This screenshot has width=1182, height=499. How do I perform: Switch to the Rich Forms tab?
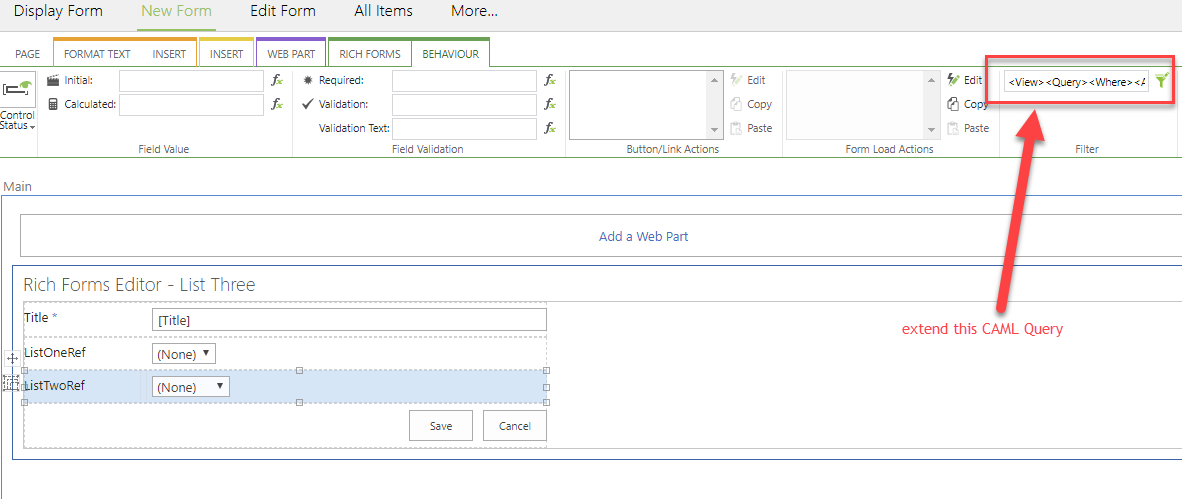tap(369, 54)
